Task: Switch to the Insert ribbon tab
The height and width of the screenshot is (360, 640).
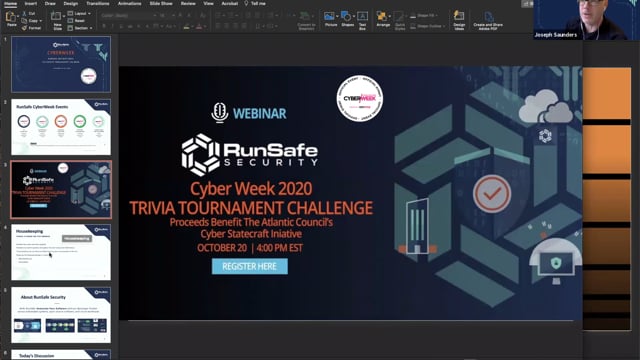Action: click(x=31, y=3)
